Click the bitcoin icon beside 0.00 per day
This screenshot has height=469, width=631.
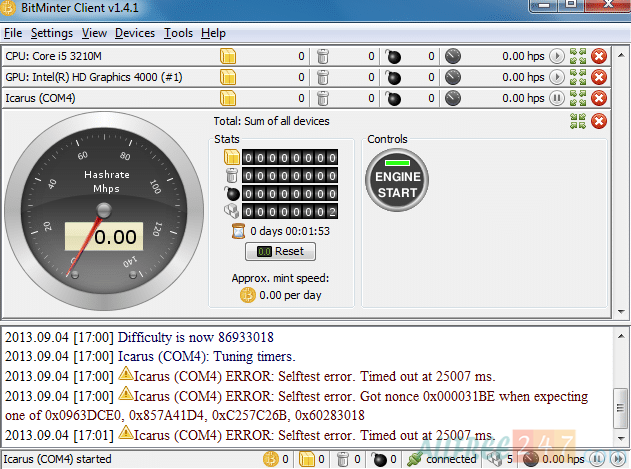coord(247,295)
